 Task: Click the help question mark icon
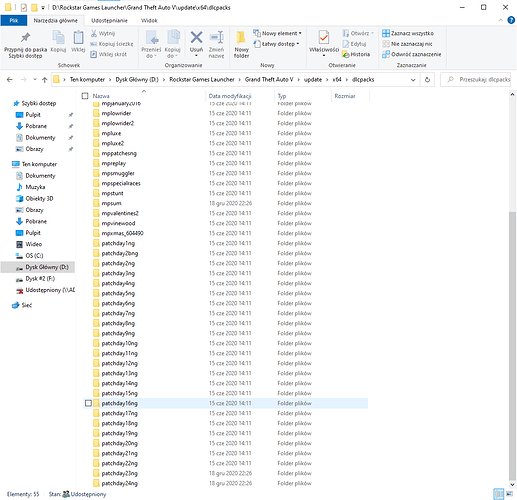coord(511,20)
